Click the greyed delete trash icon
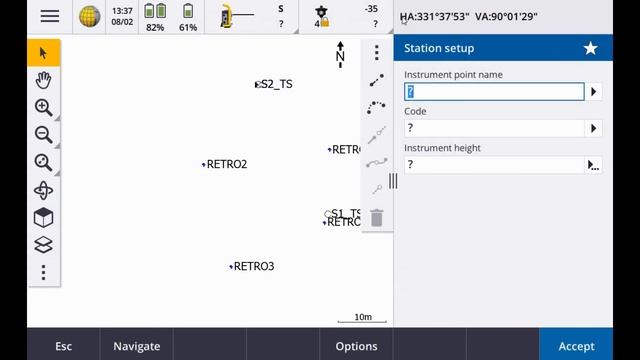Viewport: 640px width, 360px height. [x=377, y=218]
